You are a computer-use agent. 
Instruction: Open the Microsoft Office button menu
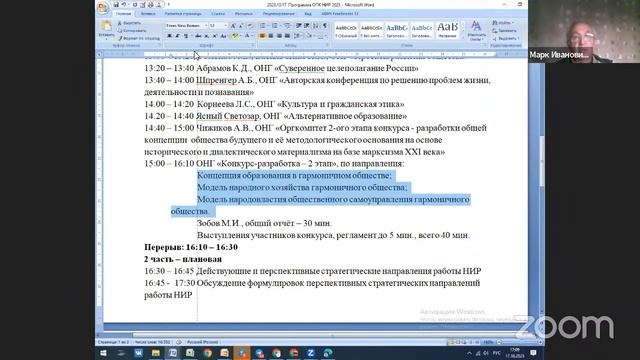(x=103, y=7)
